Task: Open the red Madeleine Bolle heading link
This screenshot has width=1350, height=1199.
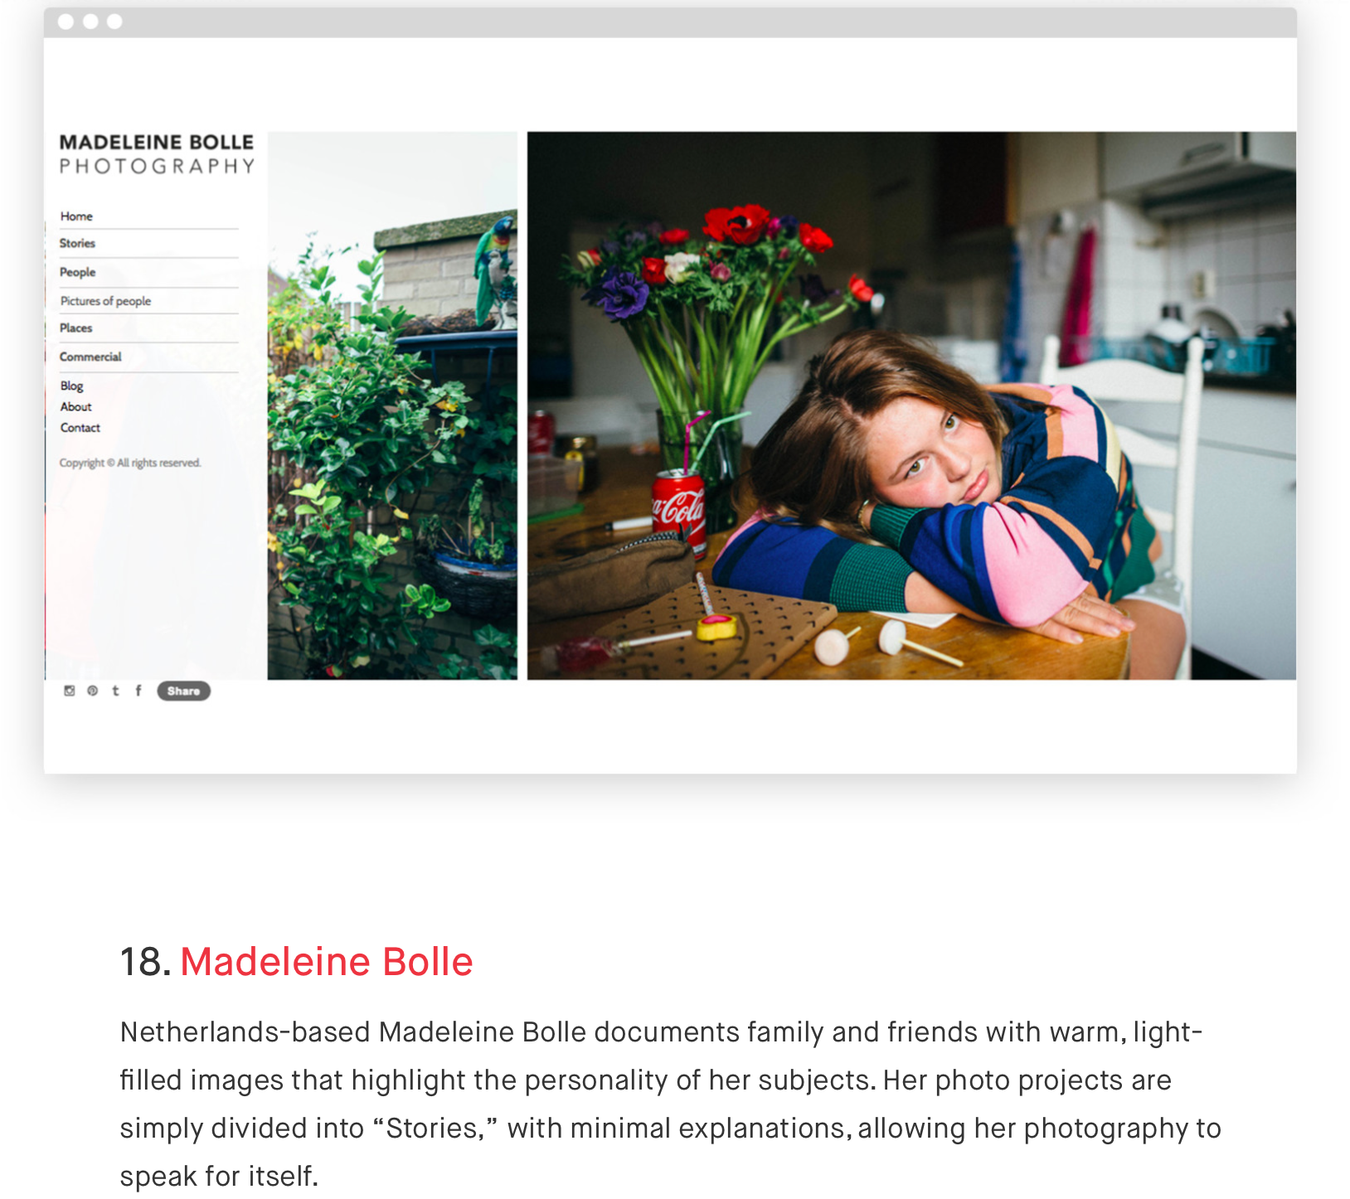Action: 326,962
